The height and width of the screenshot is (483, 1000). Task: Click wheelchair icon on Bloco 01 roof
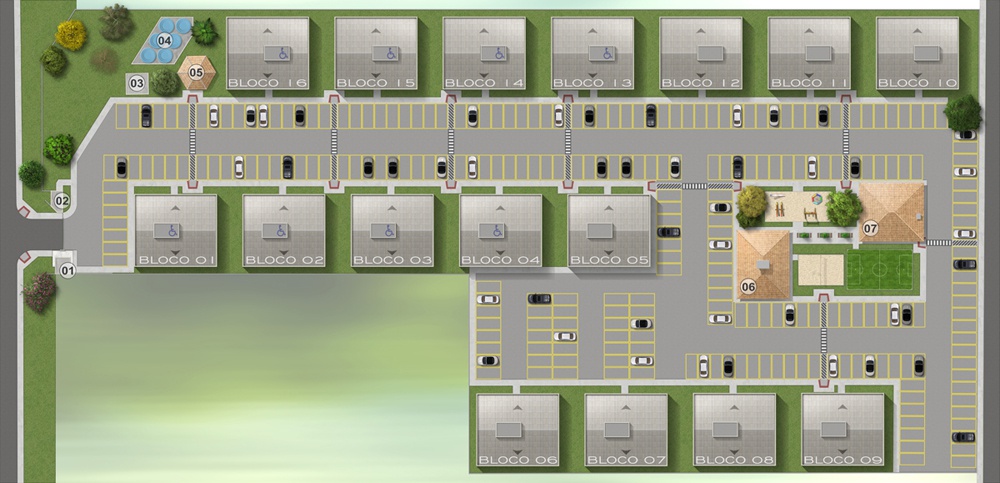174,231
